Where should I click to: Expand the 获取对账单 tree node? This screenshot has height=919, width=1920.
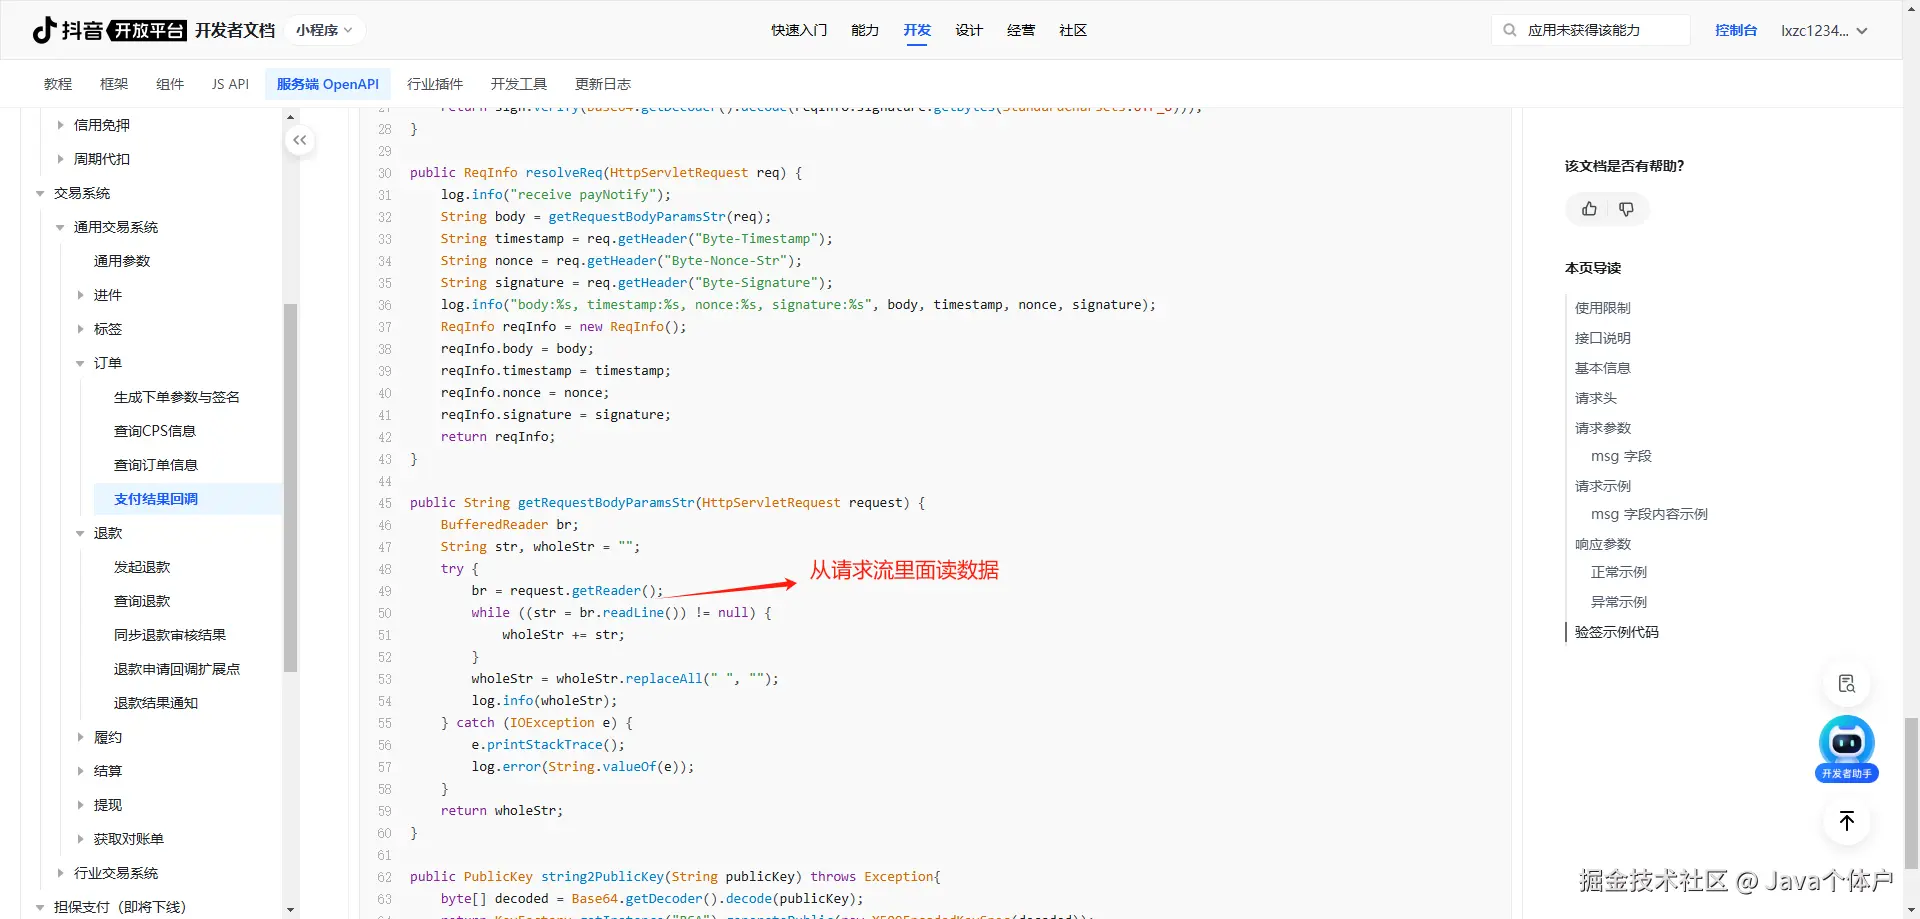[x=80, y=839]
